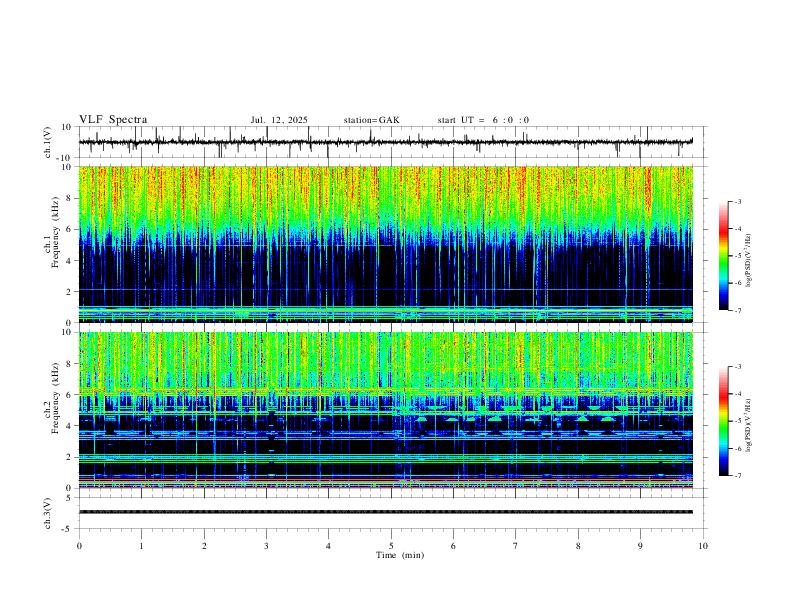Click the '-7' label on ch.2 colorbar
The height and width of the screenshot is (612, 792).
(737, 476)
